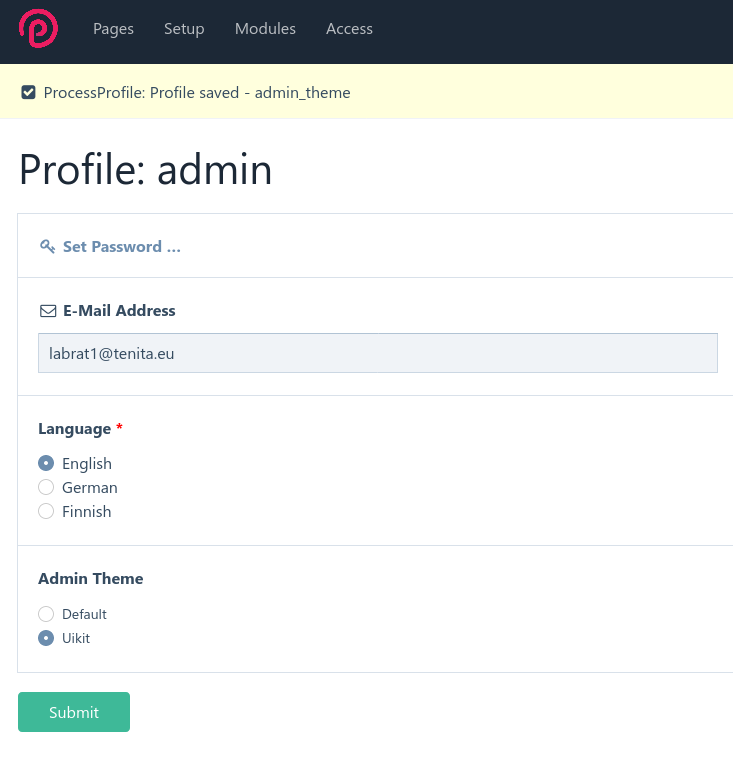Select Finnish language radio button
733x758 pixels.
coord(46,511)
